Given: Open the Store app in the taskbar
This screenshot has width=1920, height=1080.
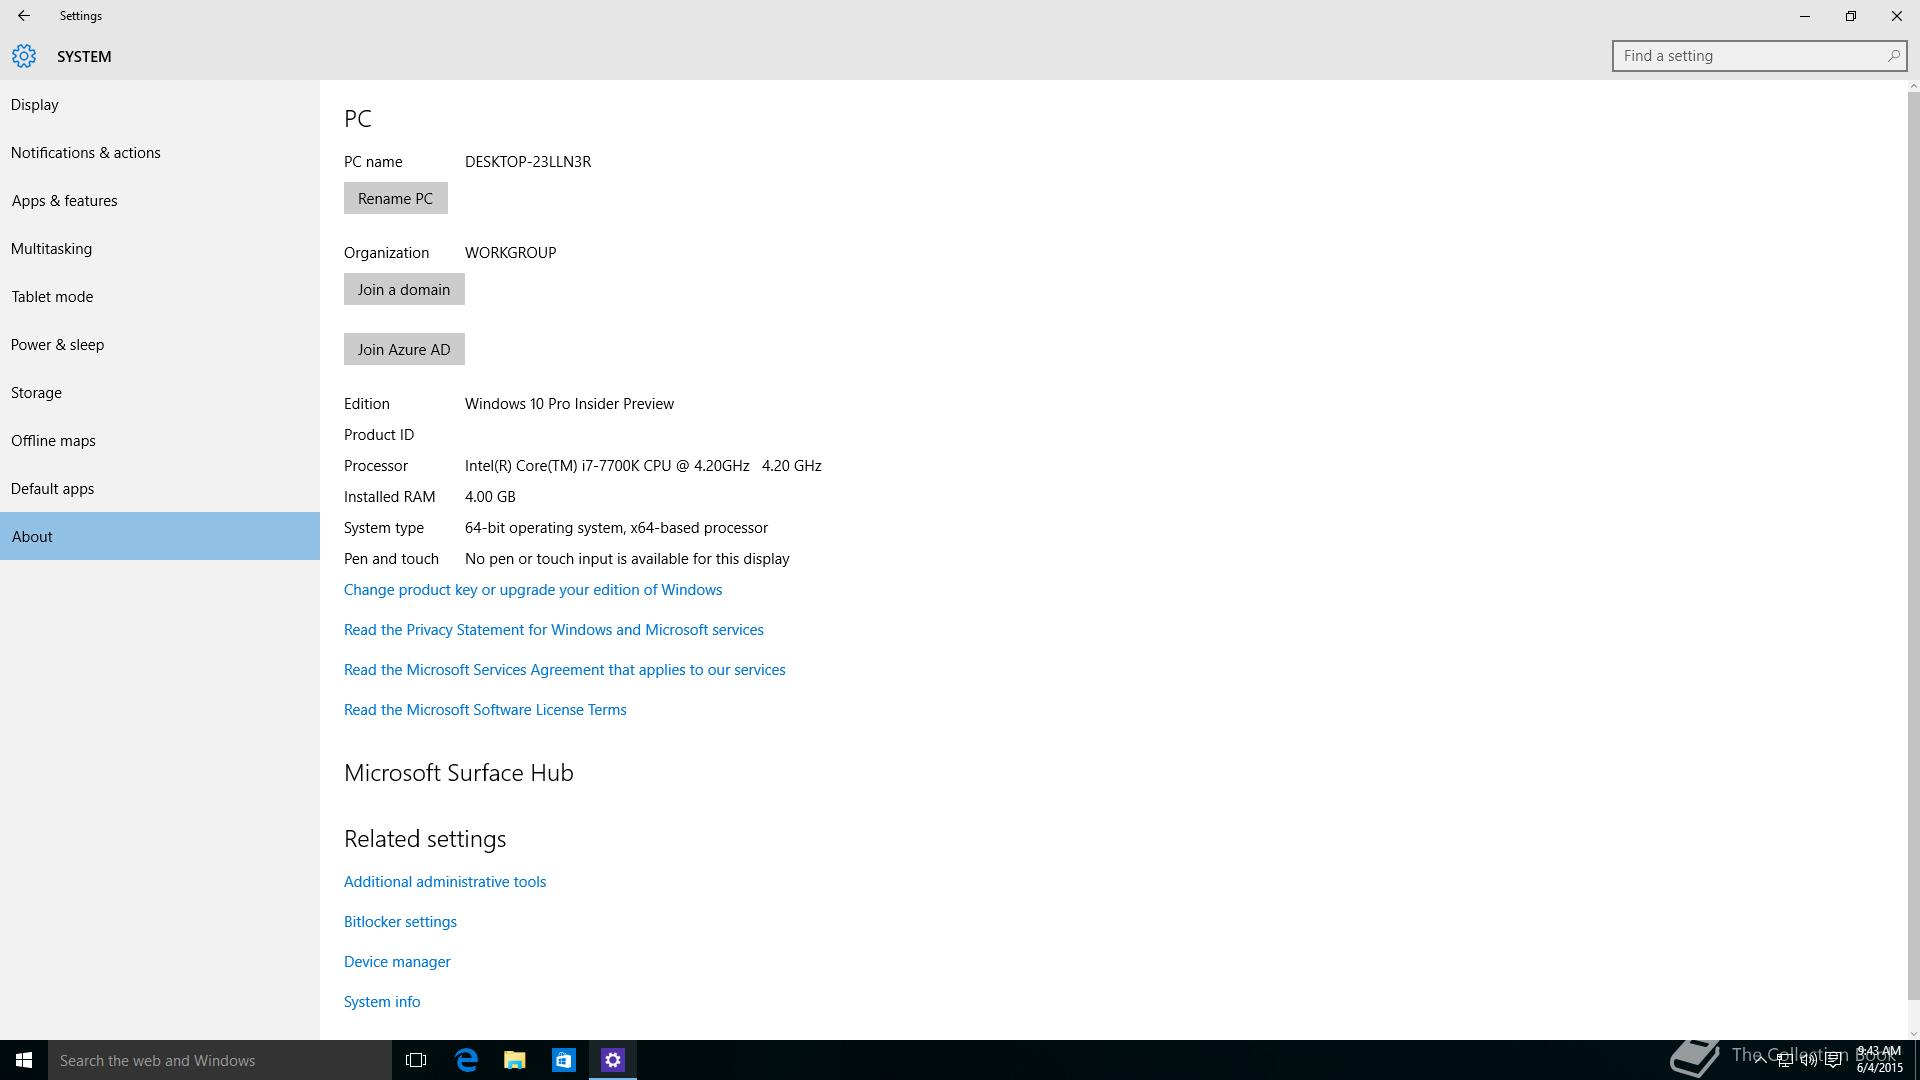Looking at the screenshot, I should [x=564, y=1060].
